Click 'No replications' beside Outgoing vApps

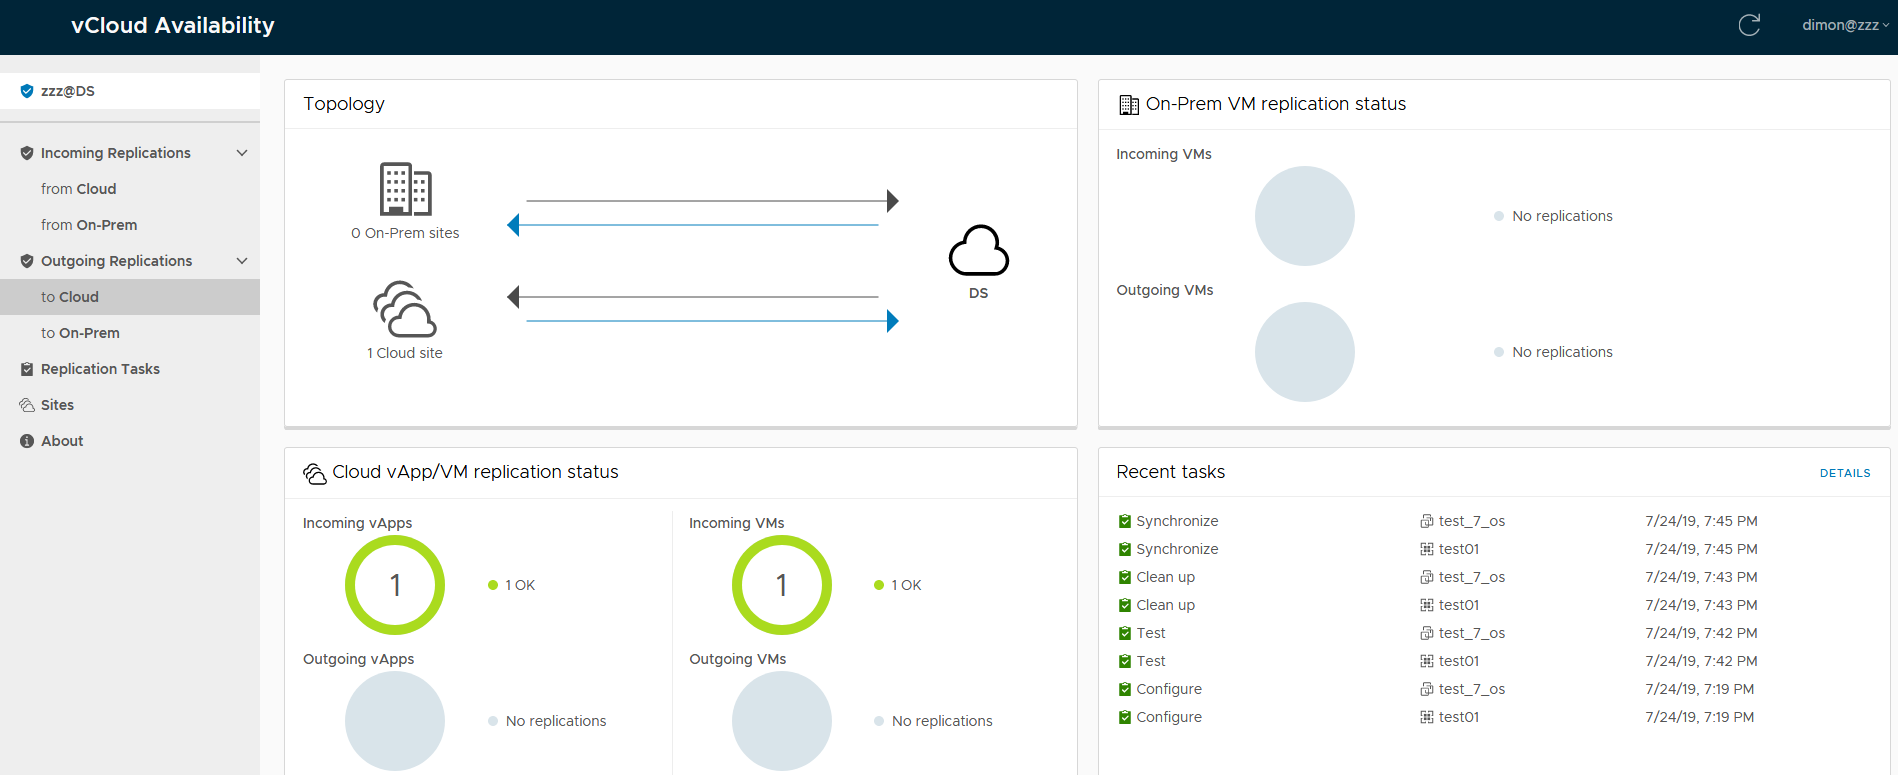(x=556, y=721)
